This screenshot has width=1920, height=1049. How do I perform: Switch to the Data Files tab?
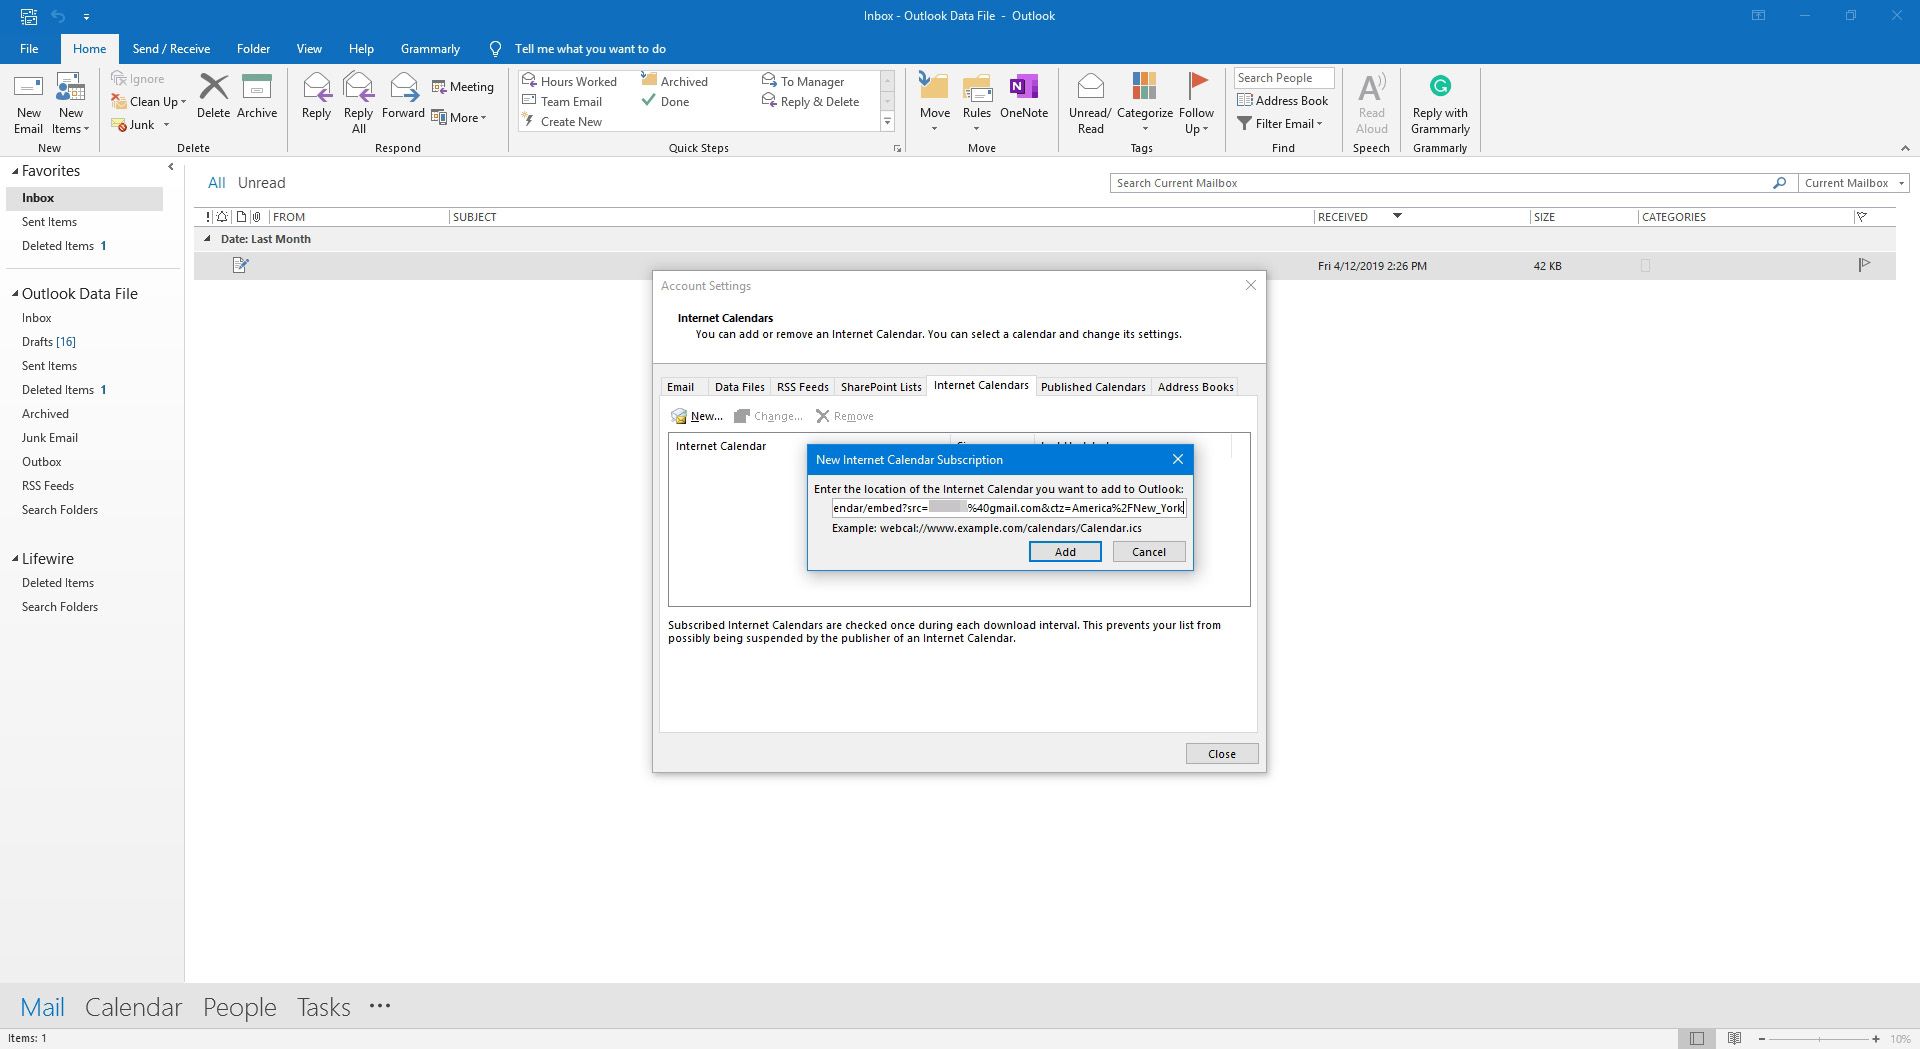tap(739, 387)
